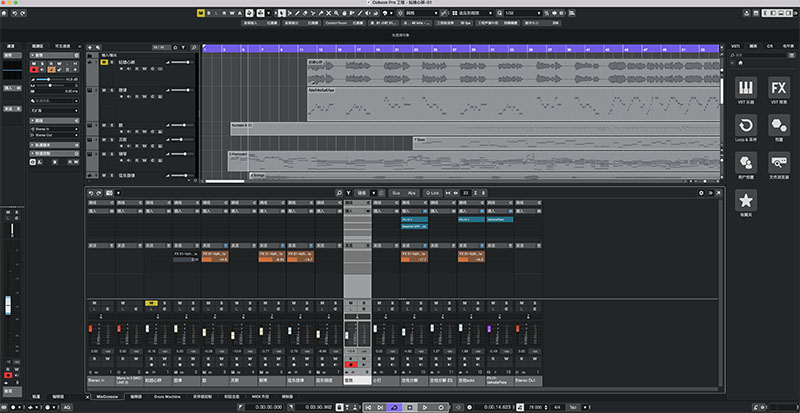Click the AQ button on transport bar

tap(67, 407)
